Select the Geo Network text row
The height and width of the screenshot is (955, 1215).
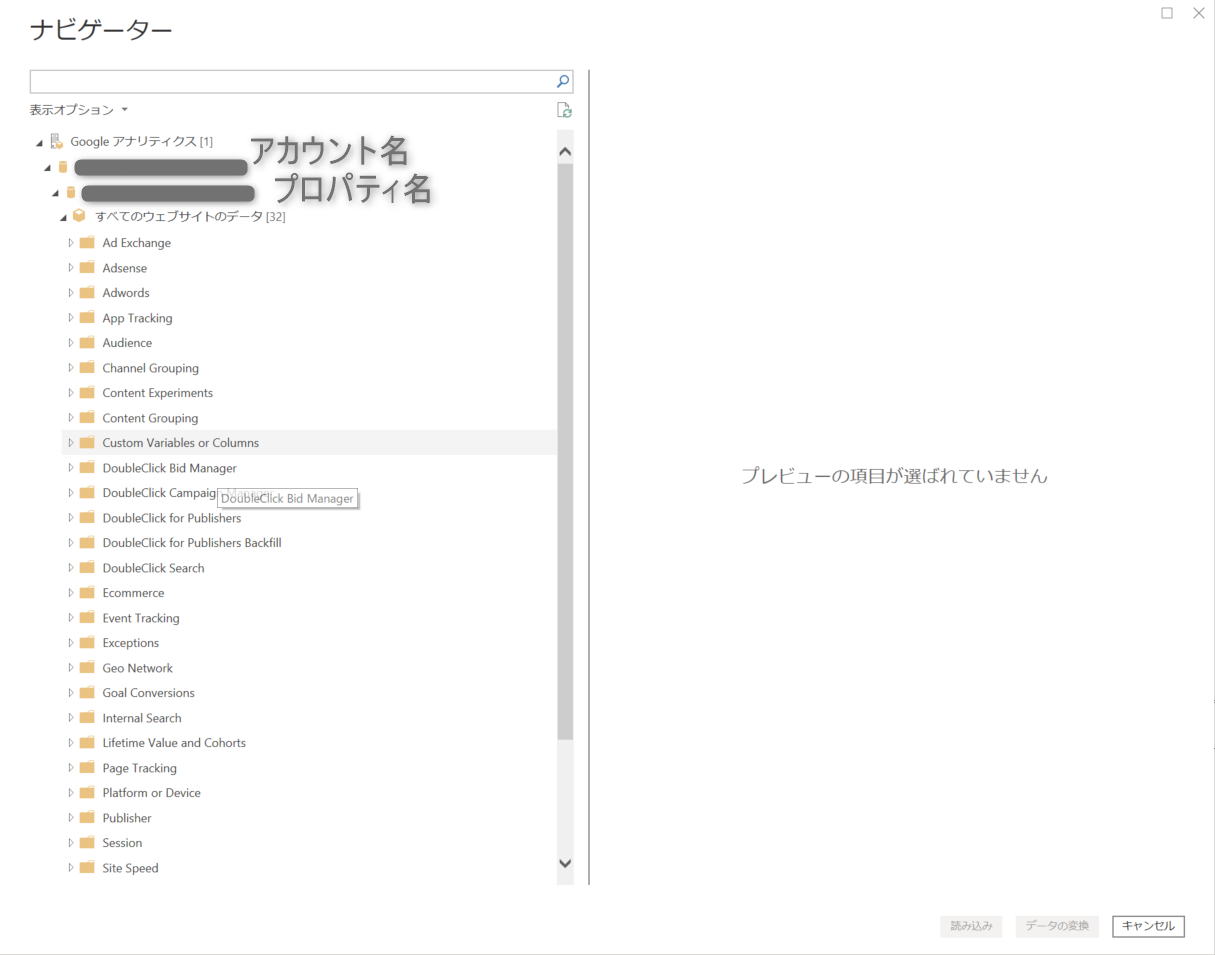click(x=137, y=668)
